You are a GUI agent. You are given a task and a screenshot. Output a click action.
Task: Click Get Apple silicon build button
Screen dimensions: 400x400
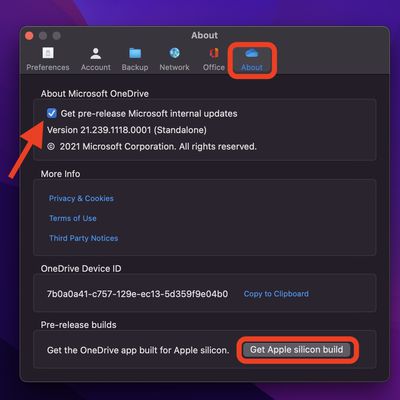(297, 350)
